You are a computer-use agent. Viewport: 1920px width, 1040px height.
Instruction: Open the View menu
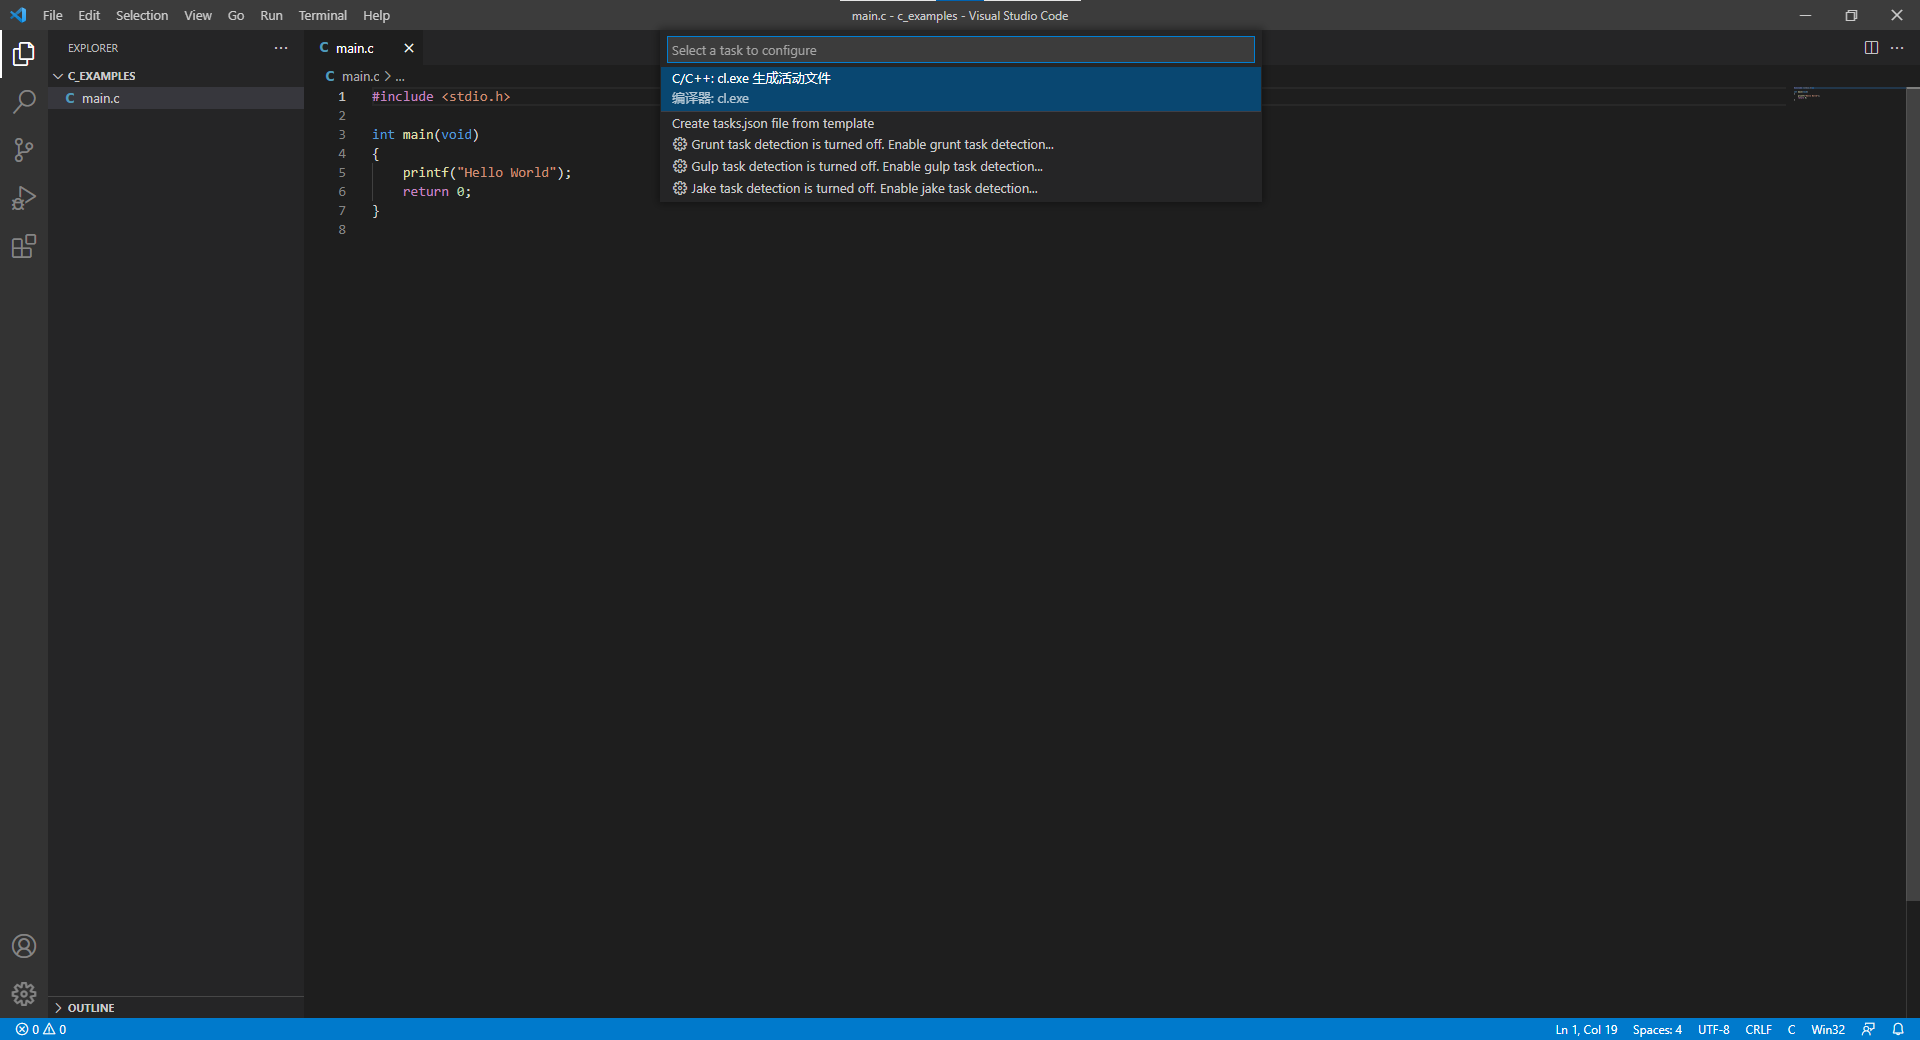click(x=198, y=15)
